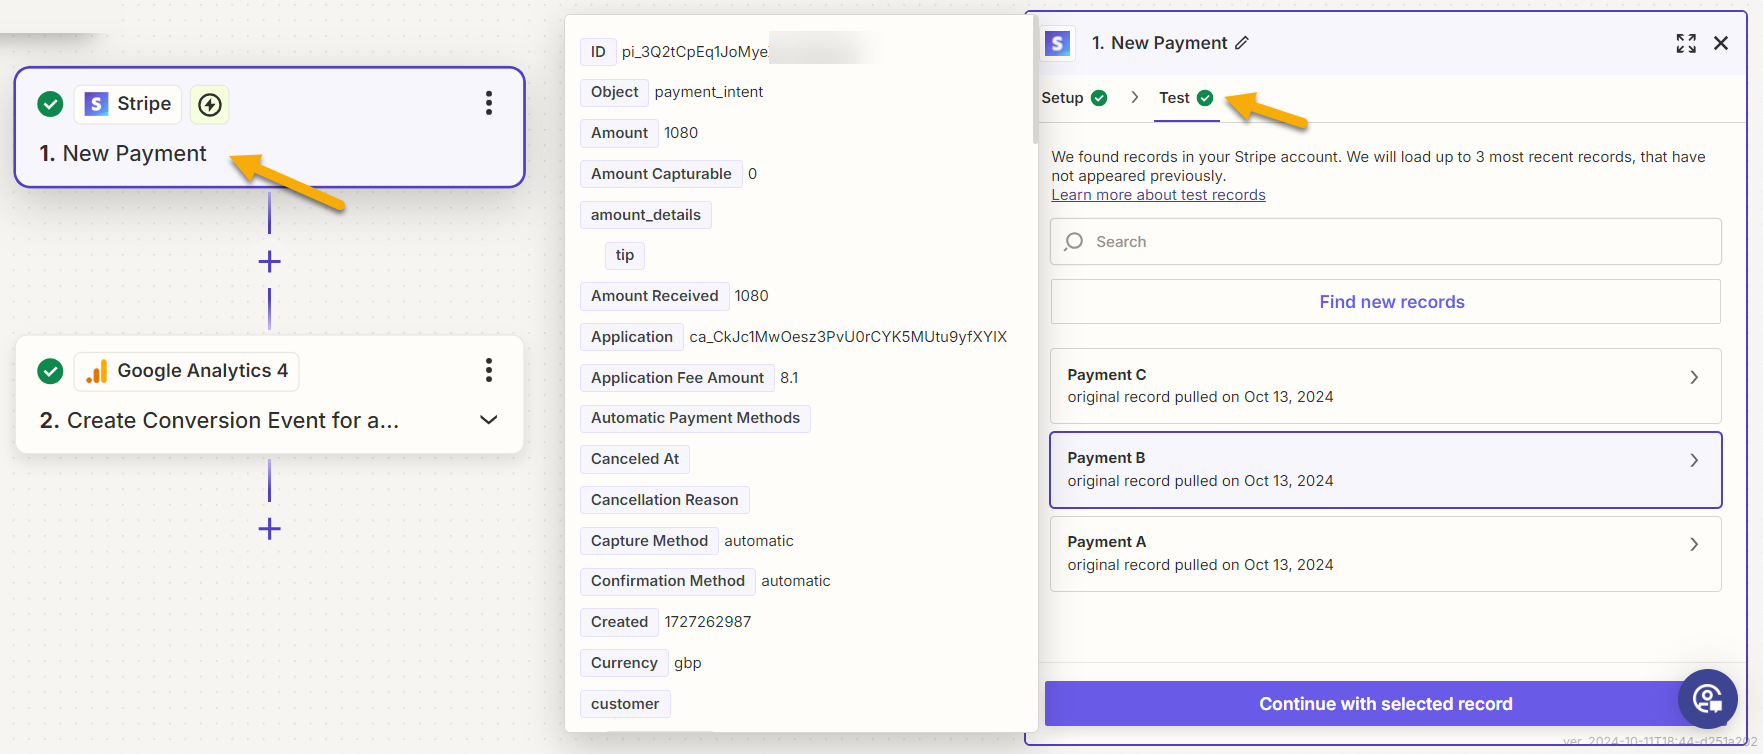Click Find new records button

1386,302
